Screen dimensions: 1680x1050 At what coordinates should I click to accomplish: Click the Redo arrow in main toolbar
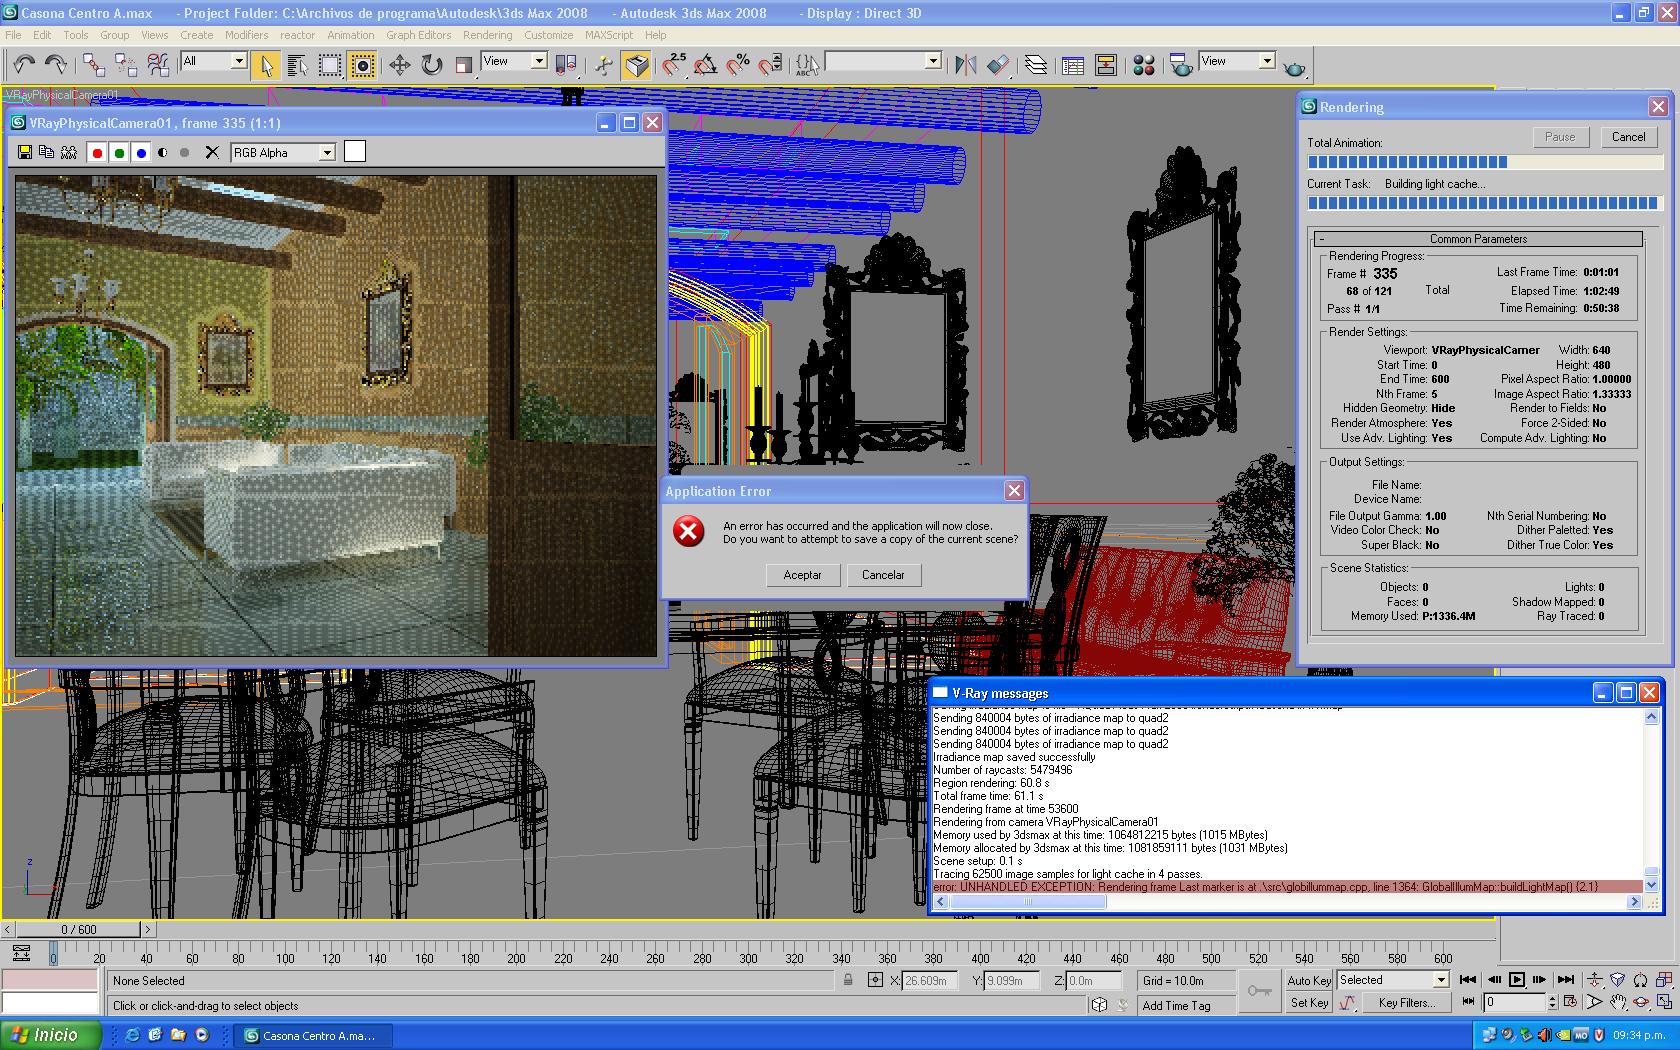coord(56,65)
